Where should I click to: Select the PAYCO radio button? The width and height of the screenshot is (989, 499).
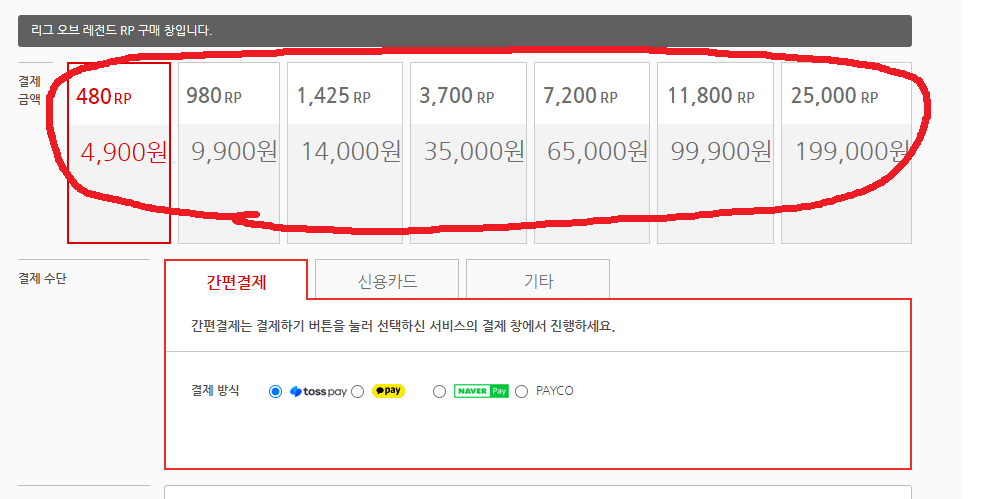click(x=521, y=392)
